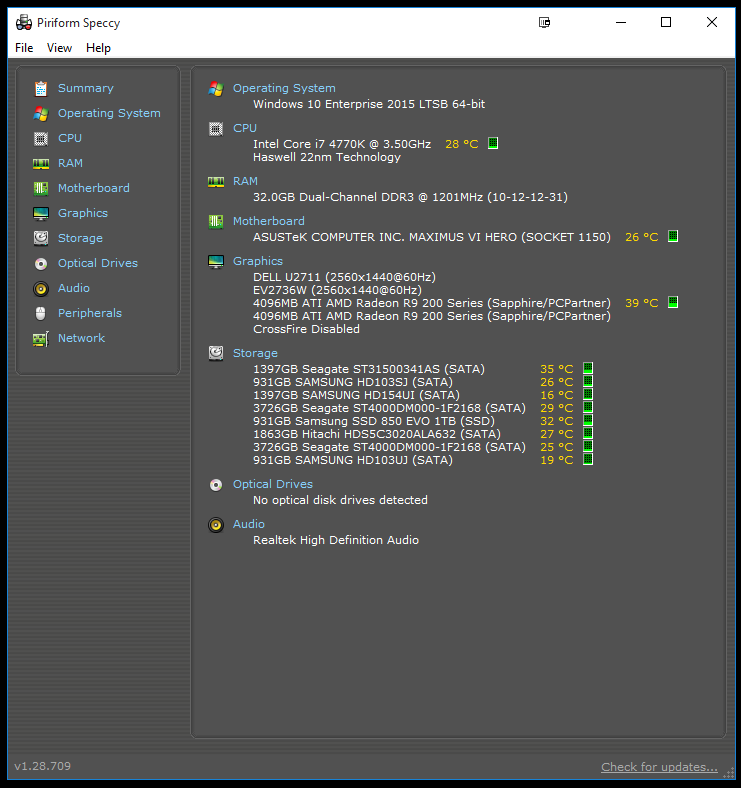The image size is (741, 788).
Task: Click the Audio speaker icon in sidebar
Action: 41,288
